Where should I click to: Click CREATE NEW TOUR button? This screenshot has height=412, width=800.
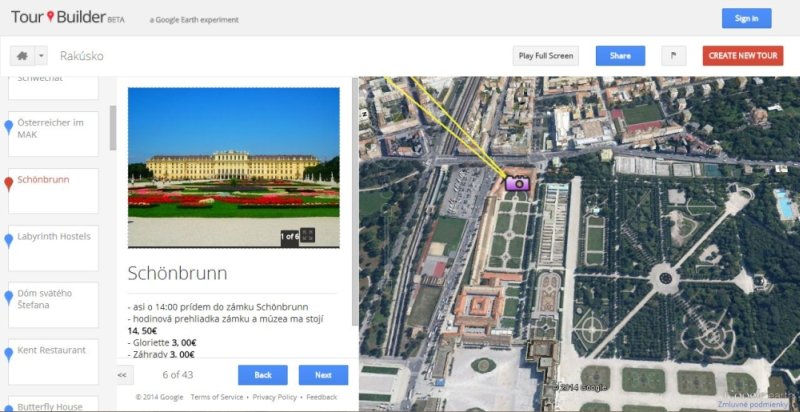743,56
